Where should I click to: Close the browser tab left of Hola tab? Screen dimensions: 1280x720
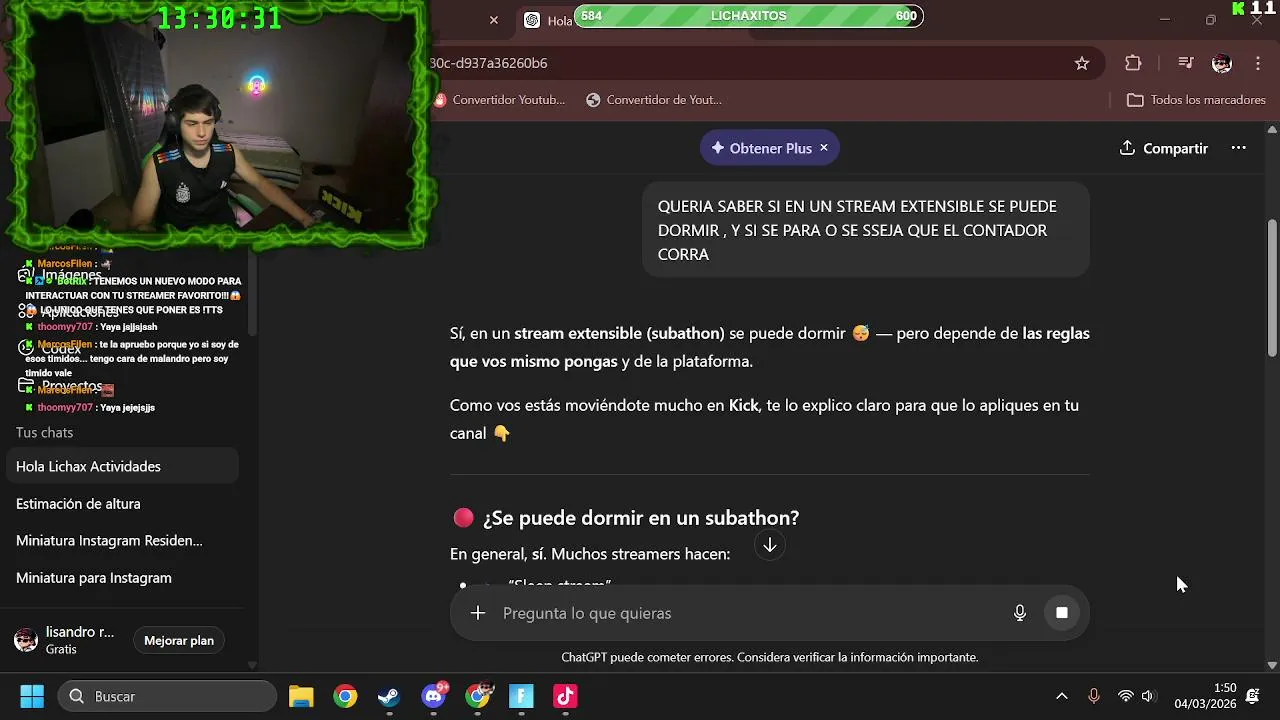coord(493,20)
